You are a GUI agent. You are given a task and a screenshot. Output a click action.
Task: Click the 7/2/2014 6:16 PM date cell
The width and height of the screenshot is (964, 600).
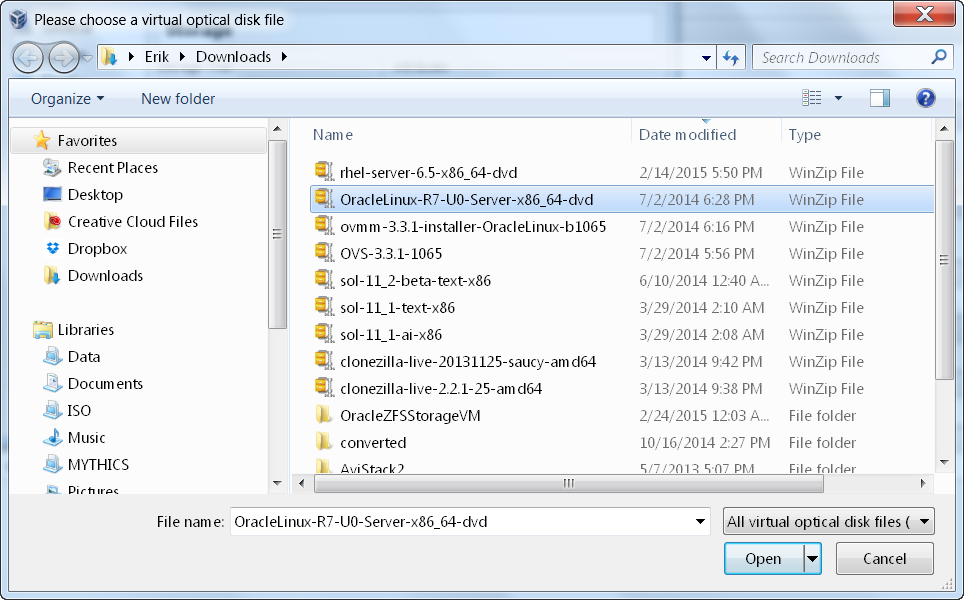tap(697, 227)
